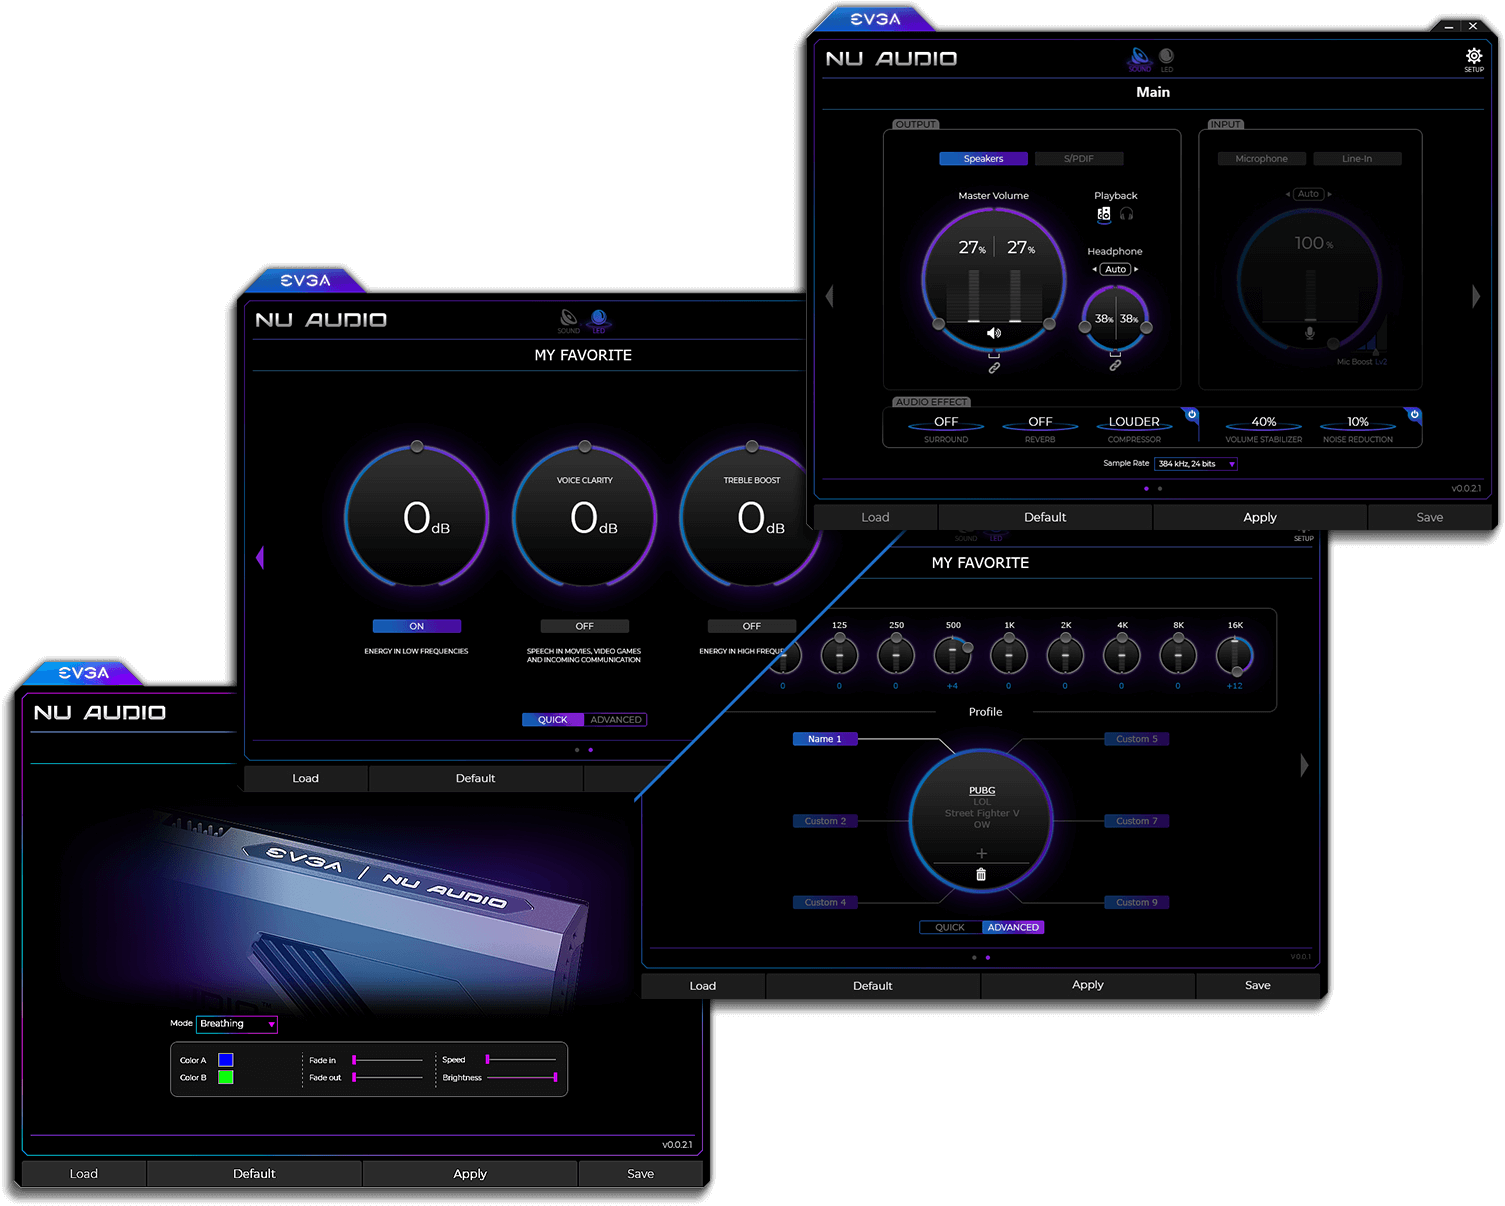1505x1206 pixels.
Task: Toggle the Noise Reduction power button
Action: coord(1414,414)
